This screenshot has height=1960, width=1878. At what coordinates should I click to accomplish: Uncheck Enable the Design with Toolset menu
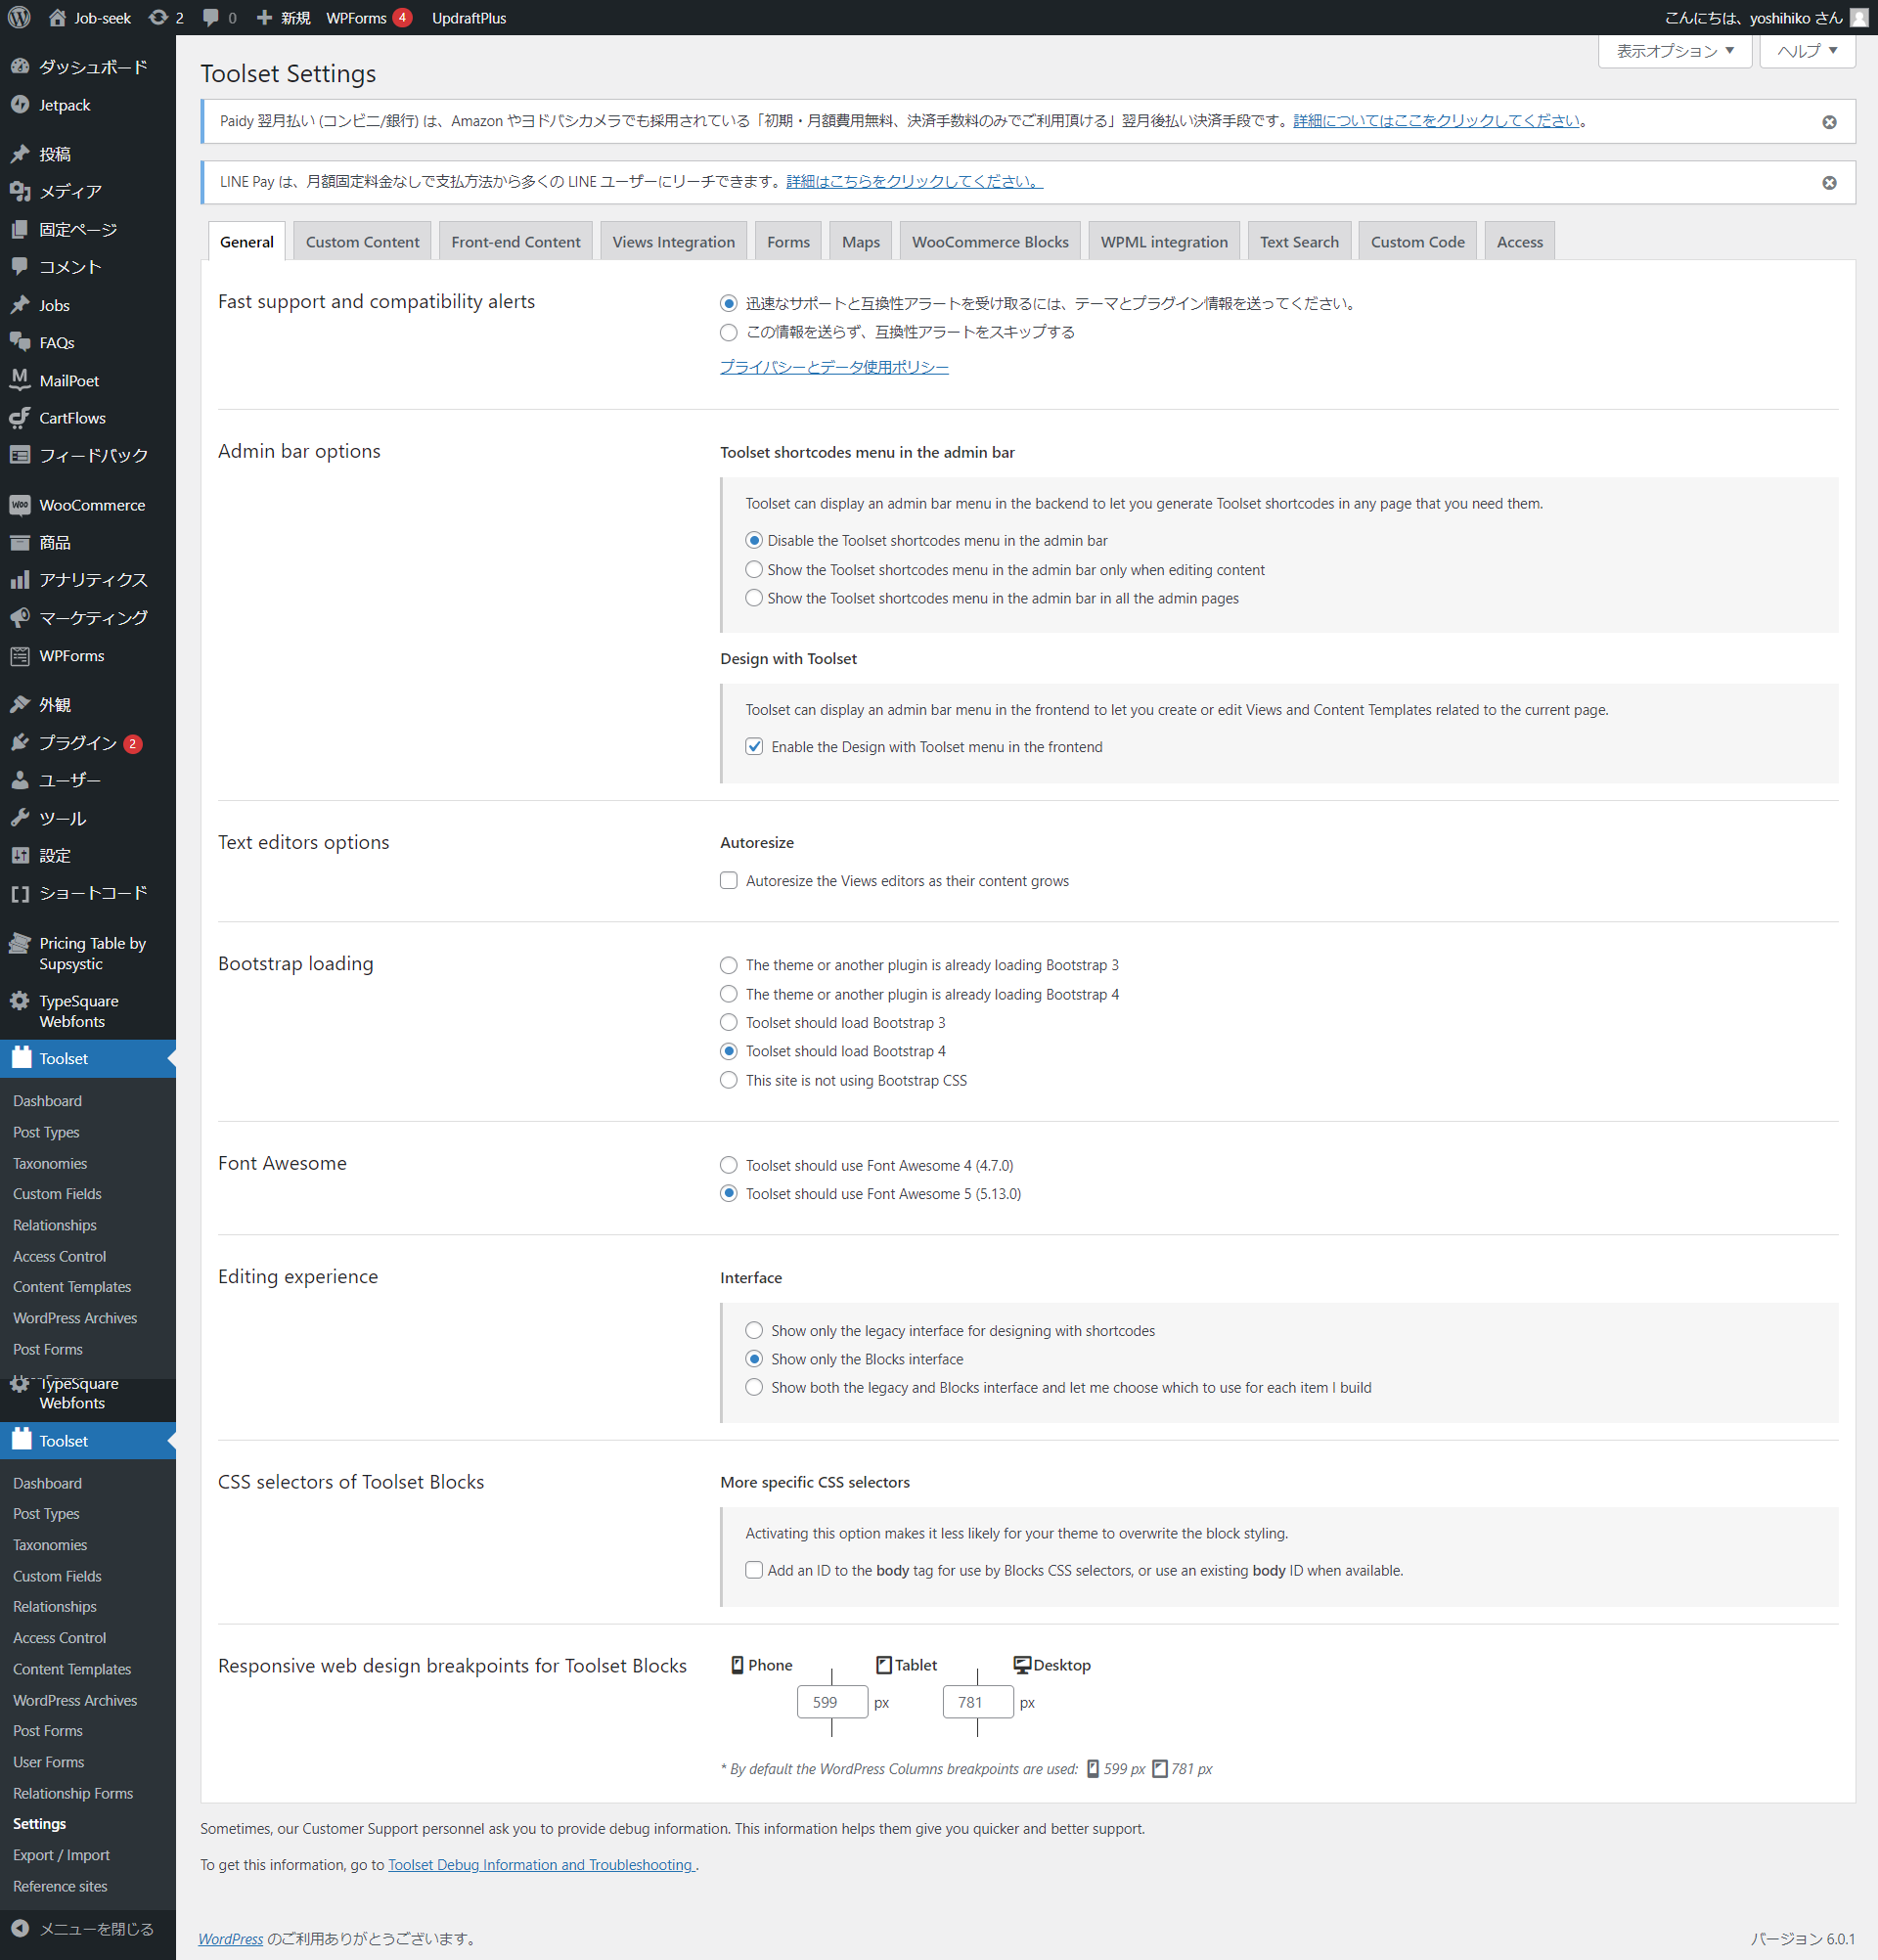click(754, 747)
